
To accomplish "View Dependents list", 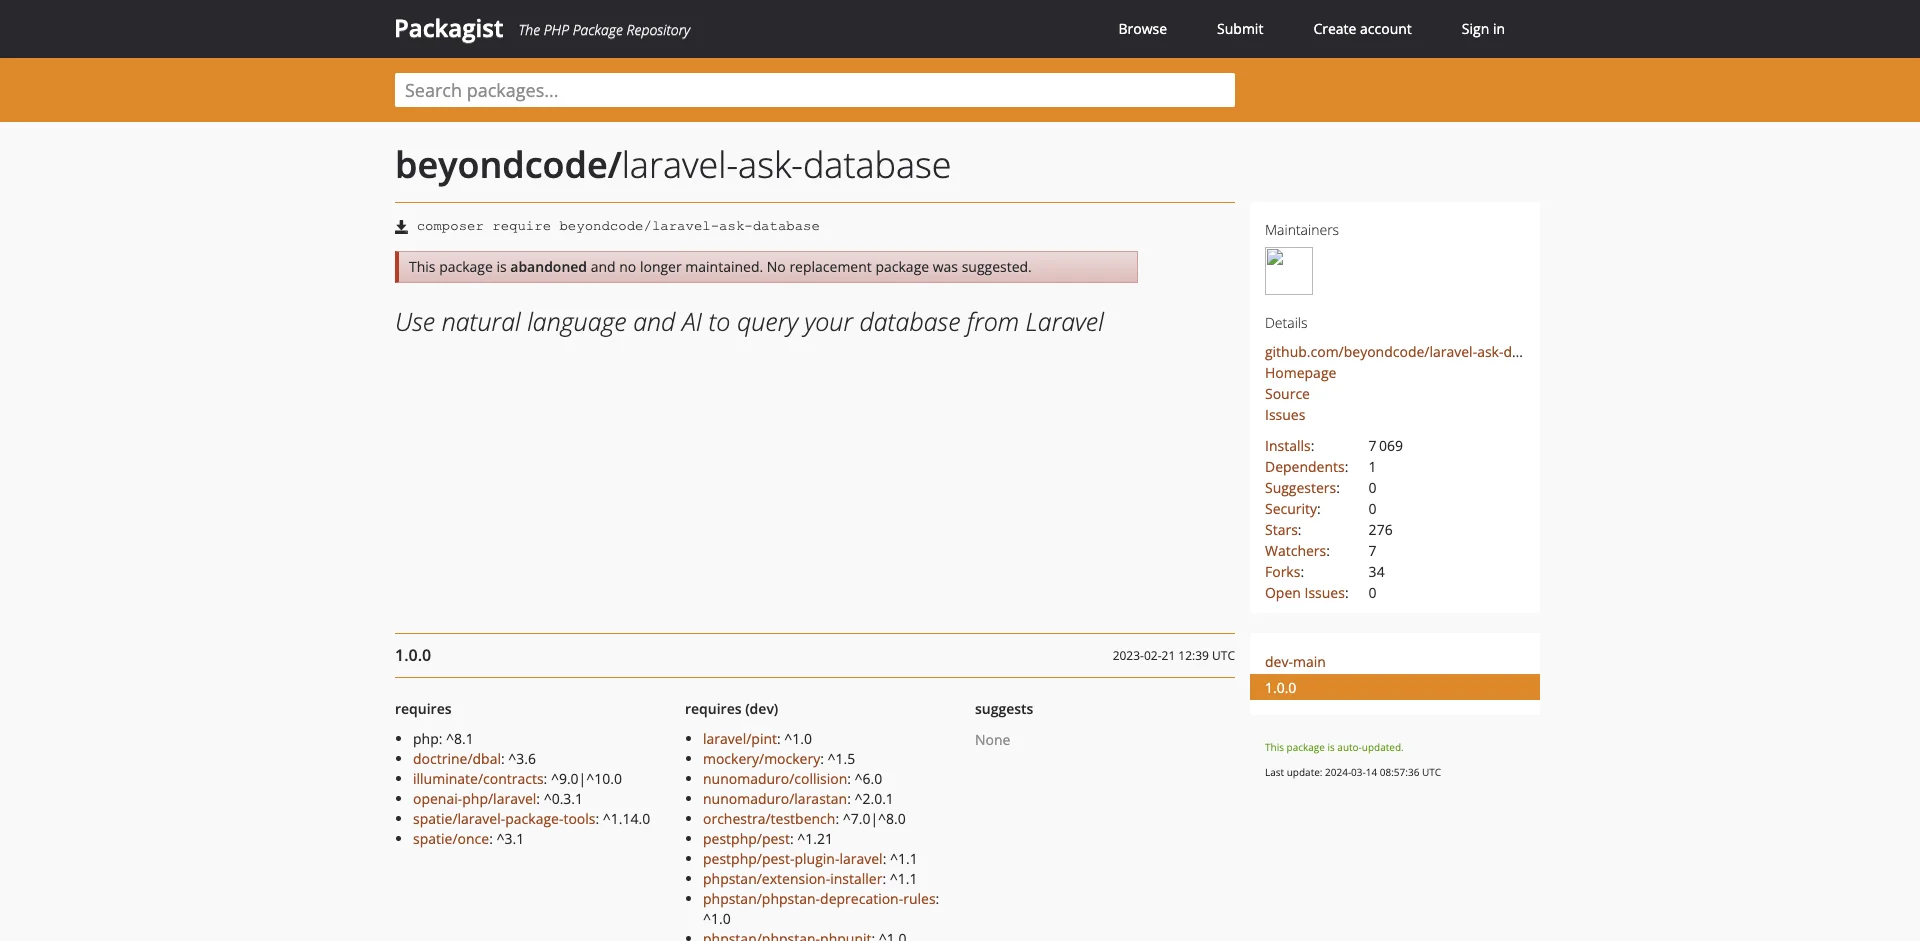I will 1306,467.
